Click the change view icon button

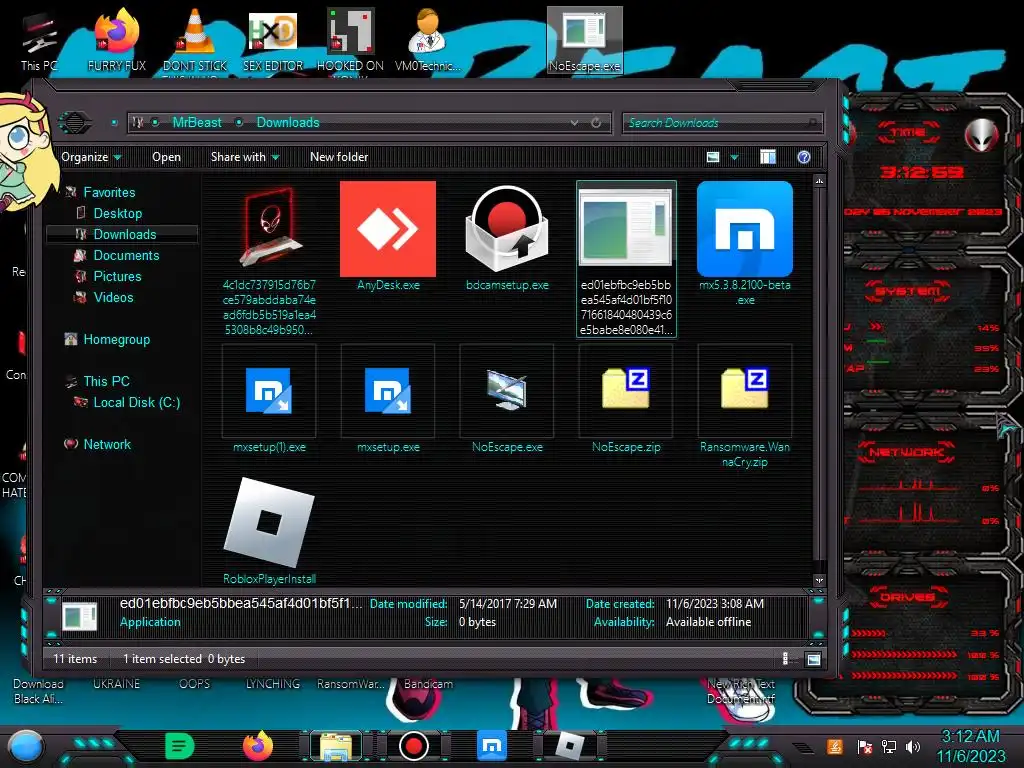click(713, 157)
